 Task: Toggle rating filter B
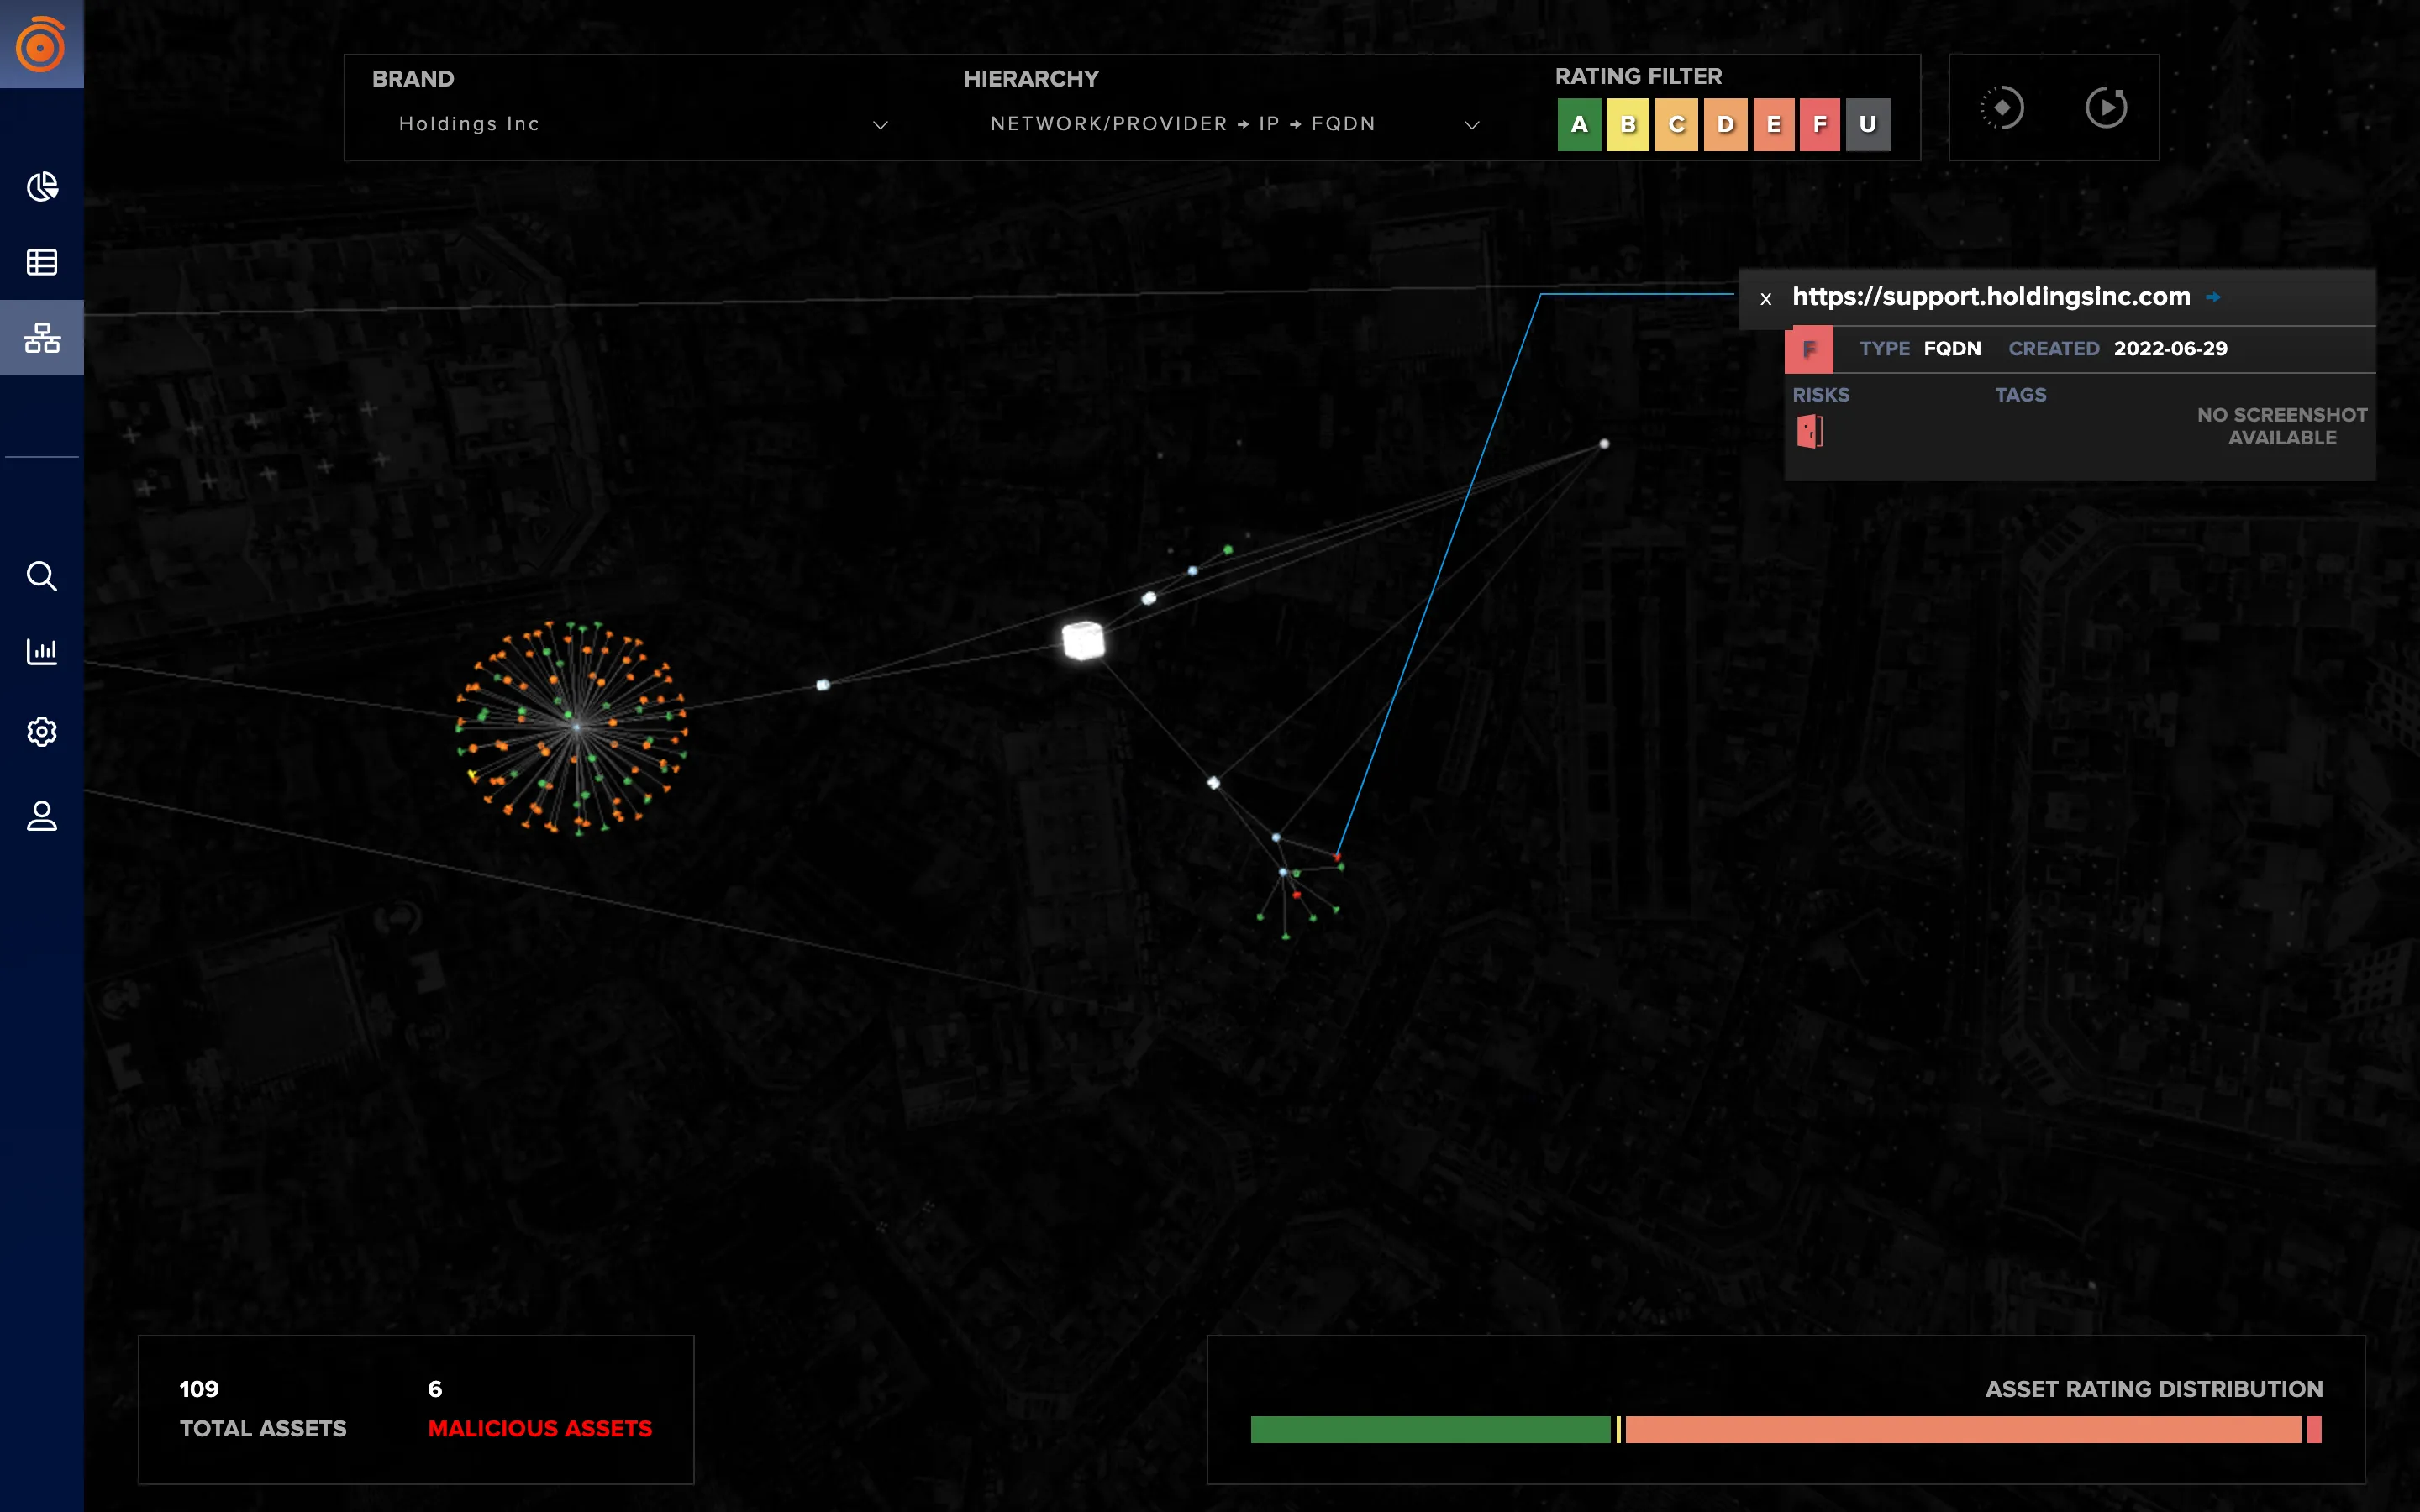(x=1628, y=124)
